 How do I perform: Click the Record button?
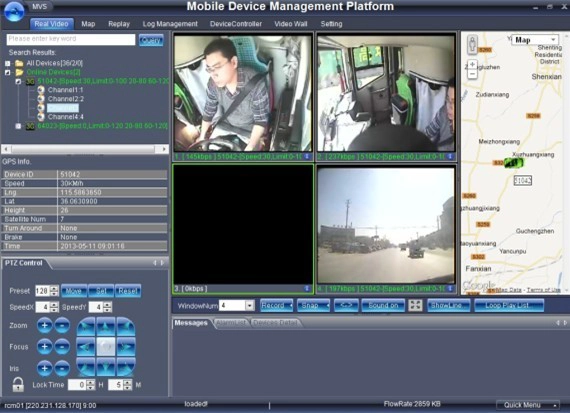click(276, 305)
